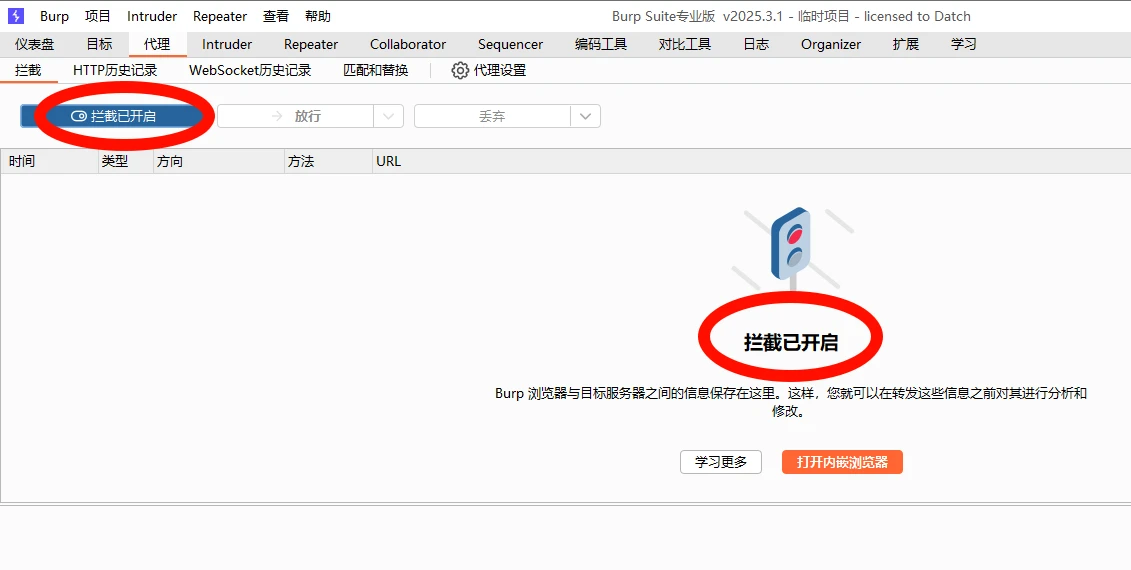Sort by the URL column header

click(x=750, y=162)
